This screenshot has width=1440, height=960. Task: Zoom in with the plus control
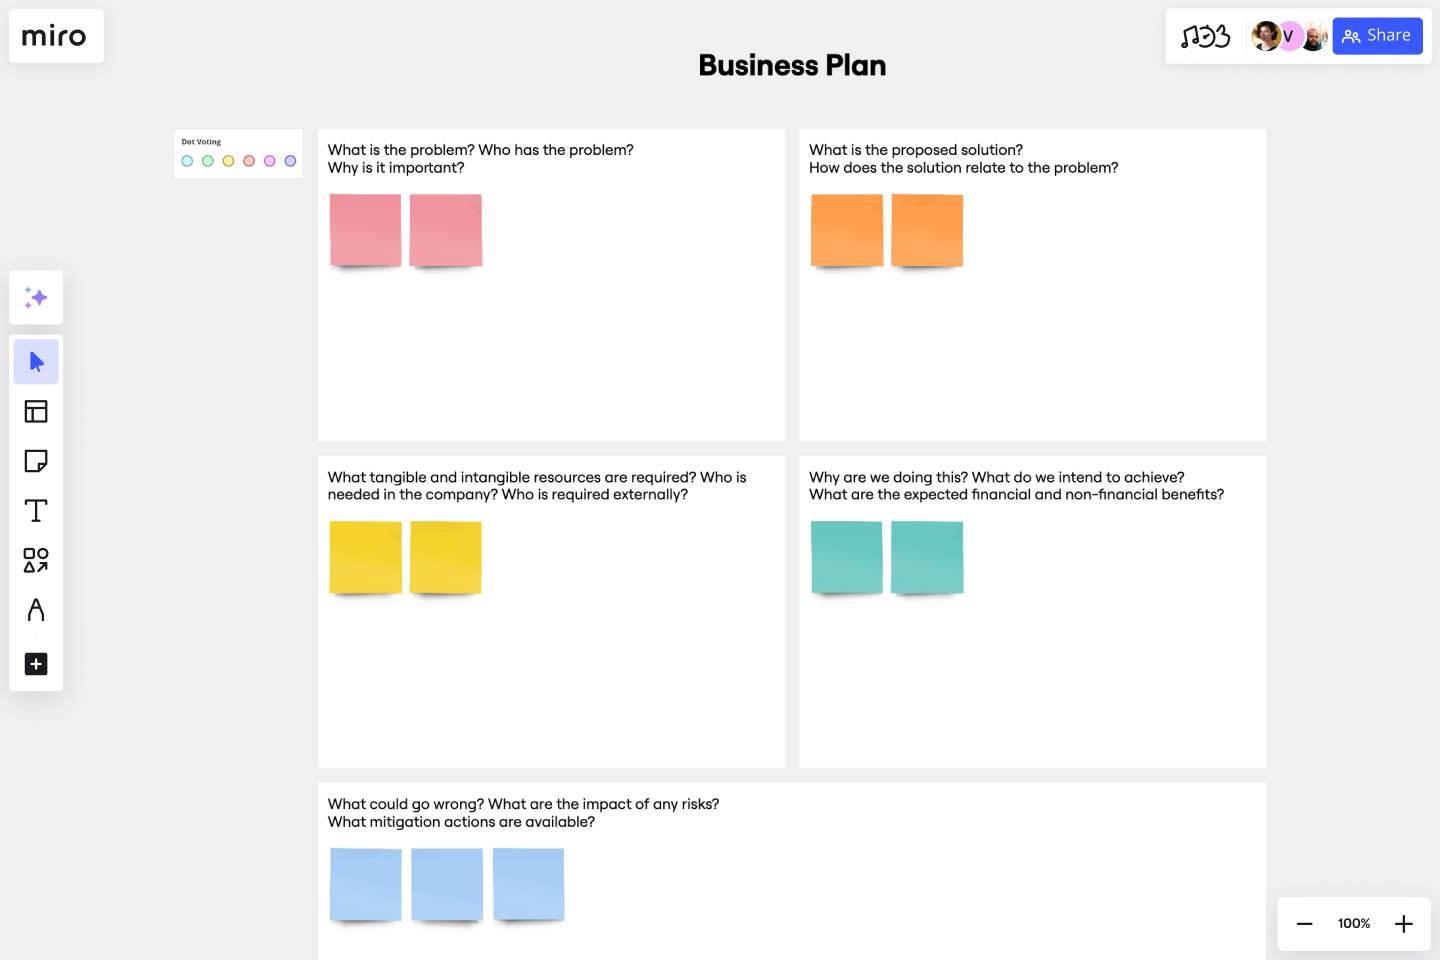(x=1403, y=923)
